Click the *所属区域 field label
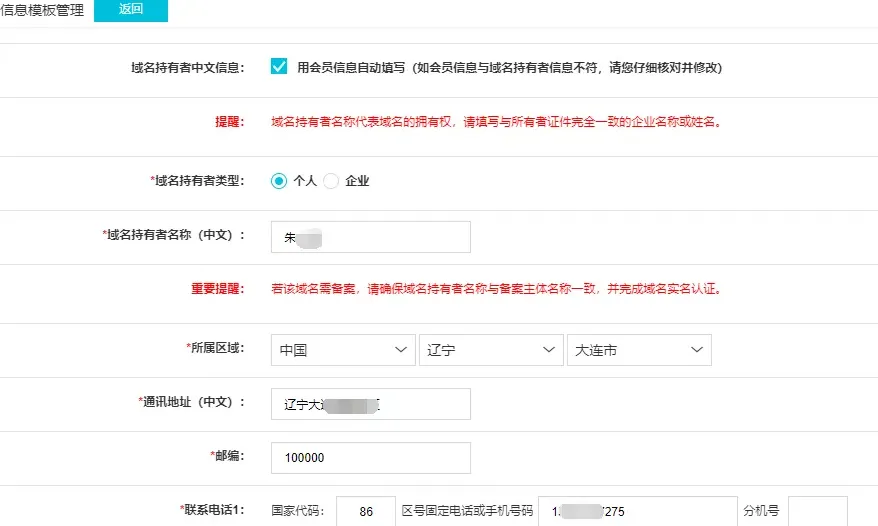878x526 pixels. pos(215,348)
